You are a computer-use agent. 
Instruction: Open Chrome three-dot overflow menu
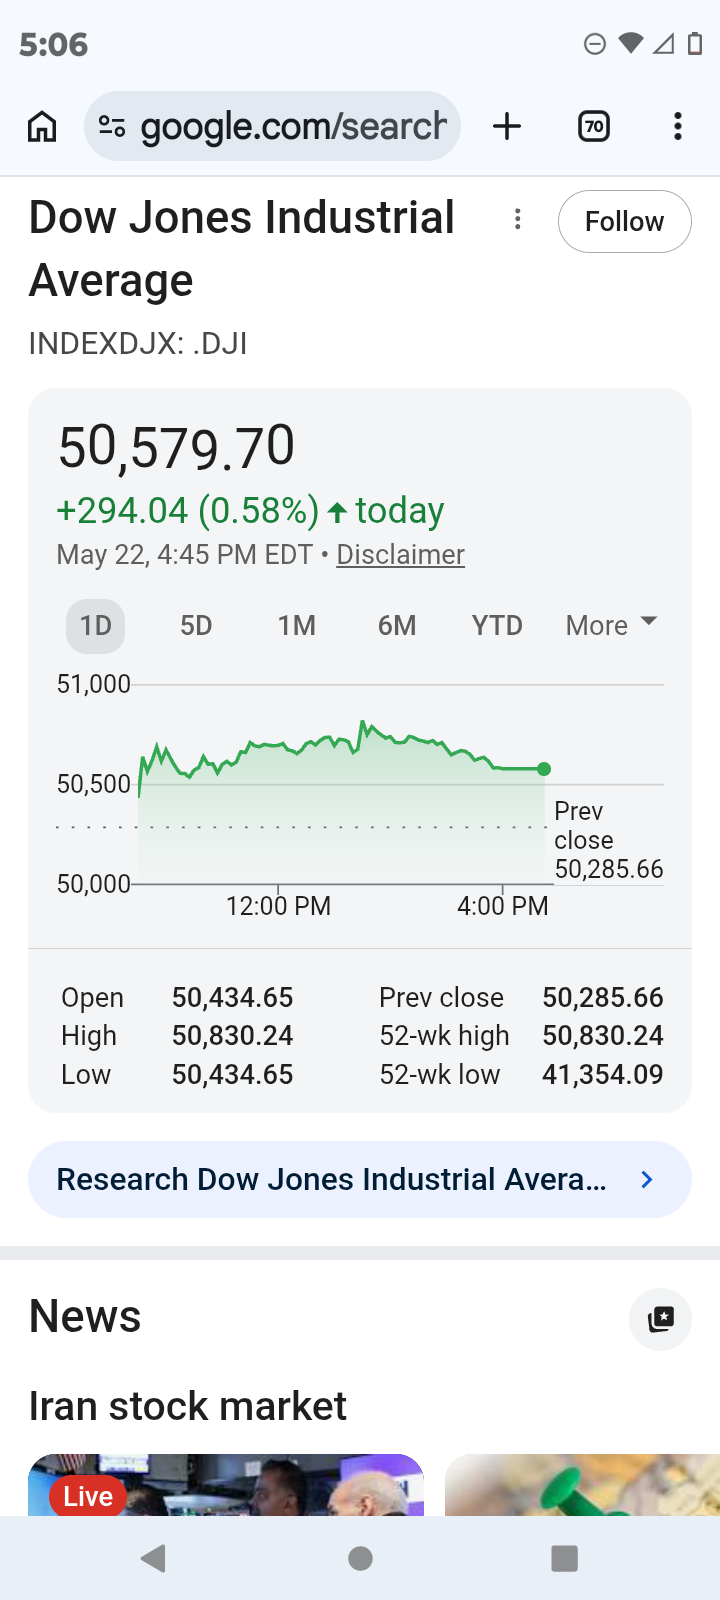coord(678,127)
